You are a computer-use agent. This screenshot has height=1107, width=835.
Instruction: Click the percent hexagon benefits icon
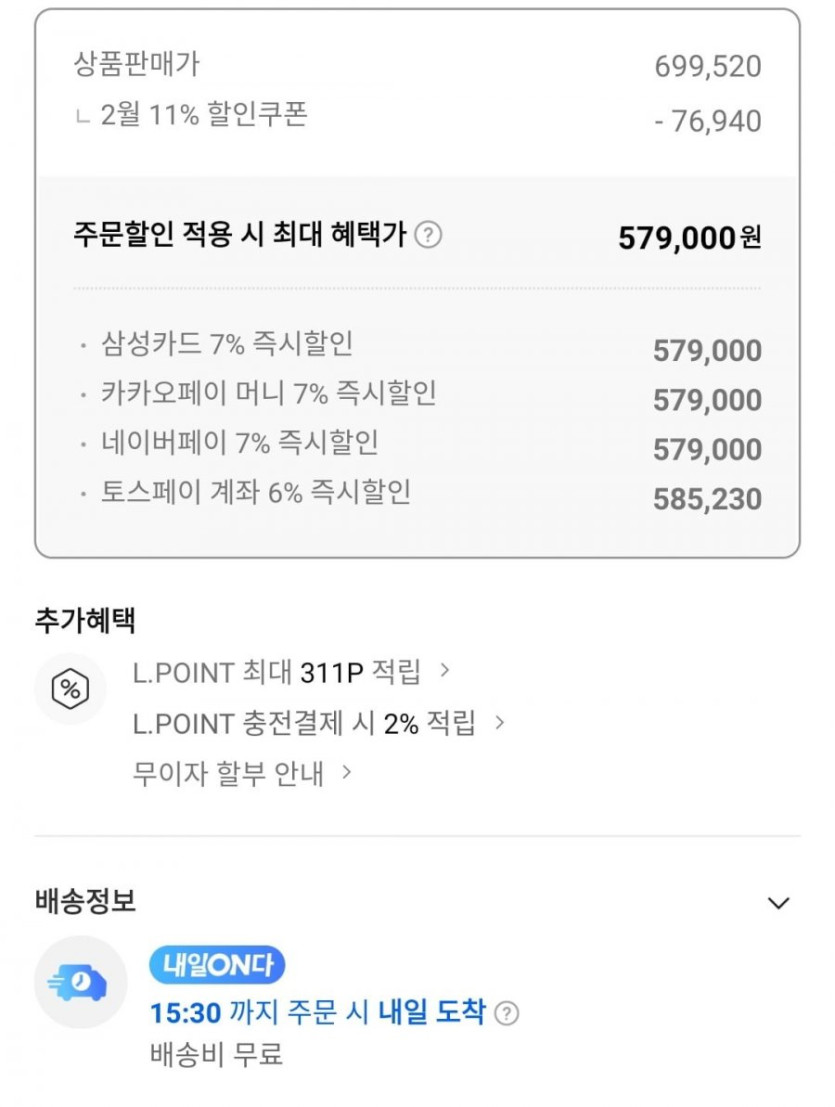[70, 688]
